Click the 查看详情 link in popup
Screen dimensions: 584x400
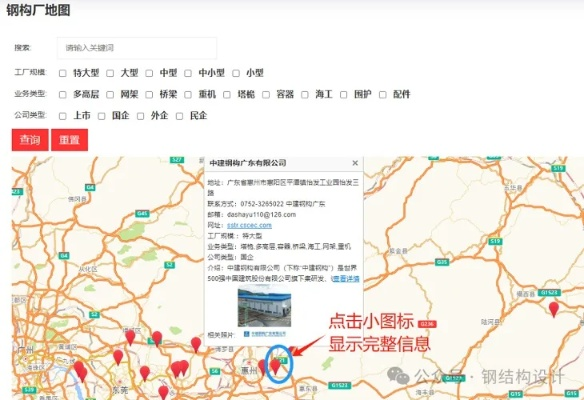[346, 279]
